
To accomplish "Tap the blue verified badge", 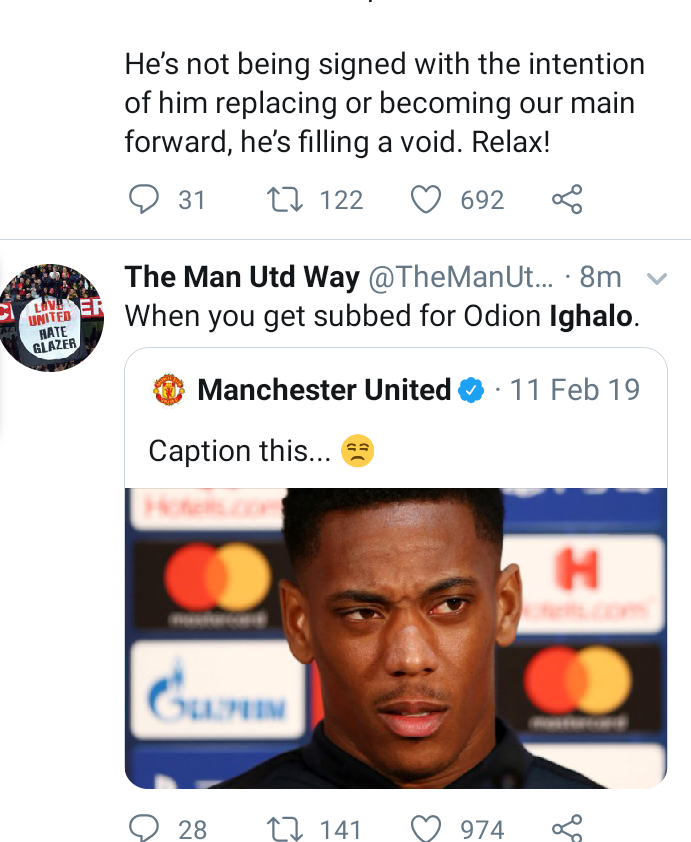I will pyautogui.click(x=471, y=390).
